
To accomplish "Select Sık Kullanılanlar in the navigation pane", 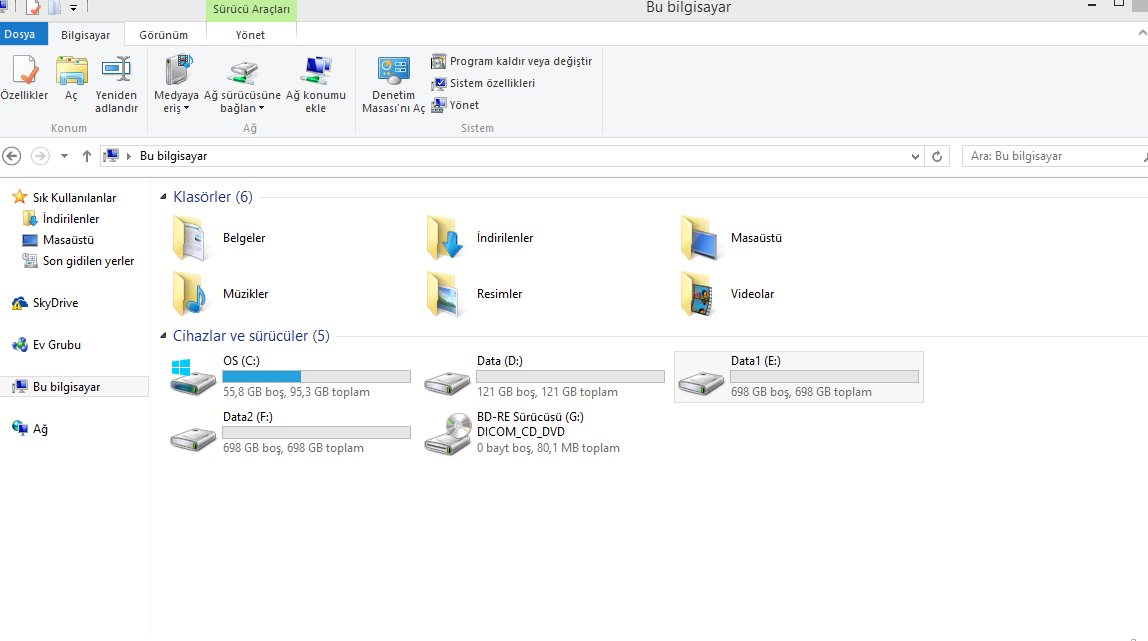I will click(x=74, y=198).
